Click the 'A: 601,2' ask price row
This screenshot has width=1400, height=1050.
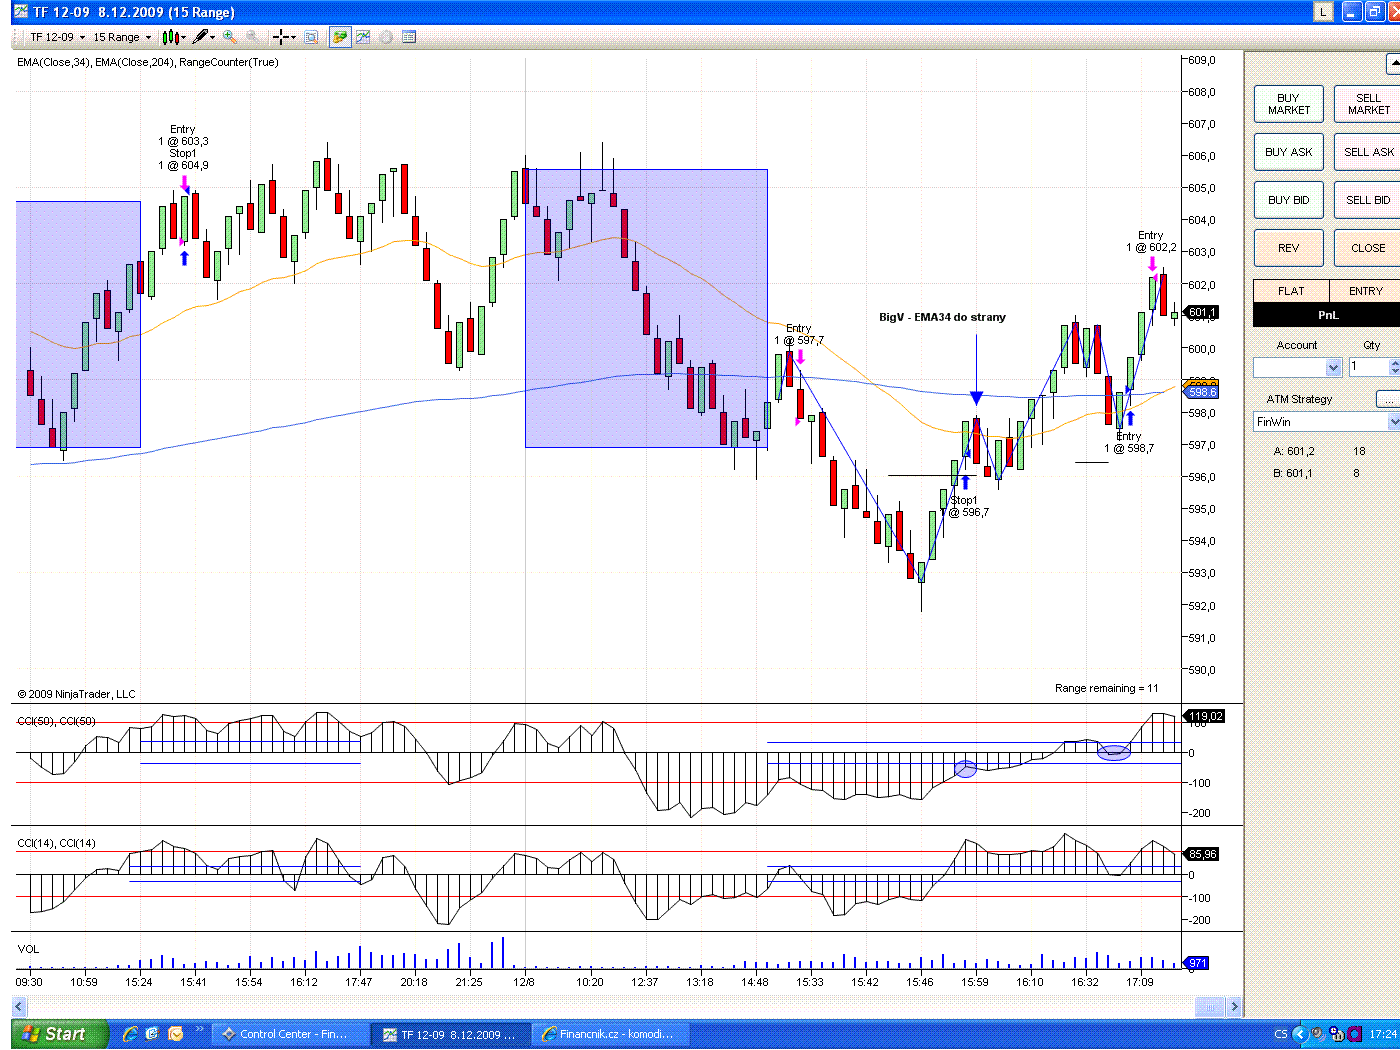1319,451
